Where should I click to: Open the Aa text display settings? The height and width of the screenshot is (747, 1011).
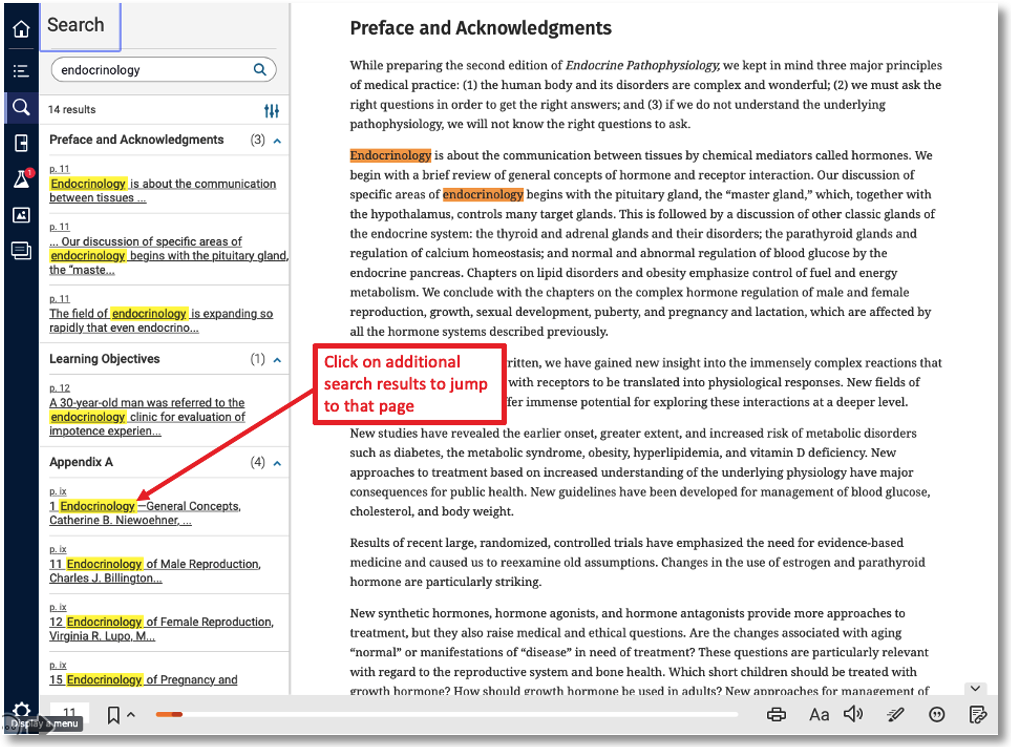pyautogui.click(x=819, y=714)
